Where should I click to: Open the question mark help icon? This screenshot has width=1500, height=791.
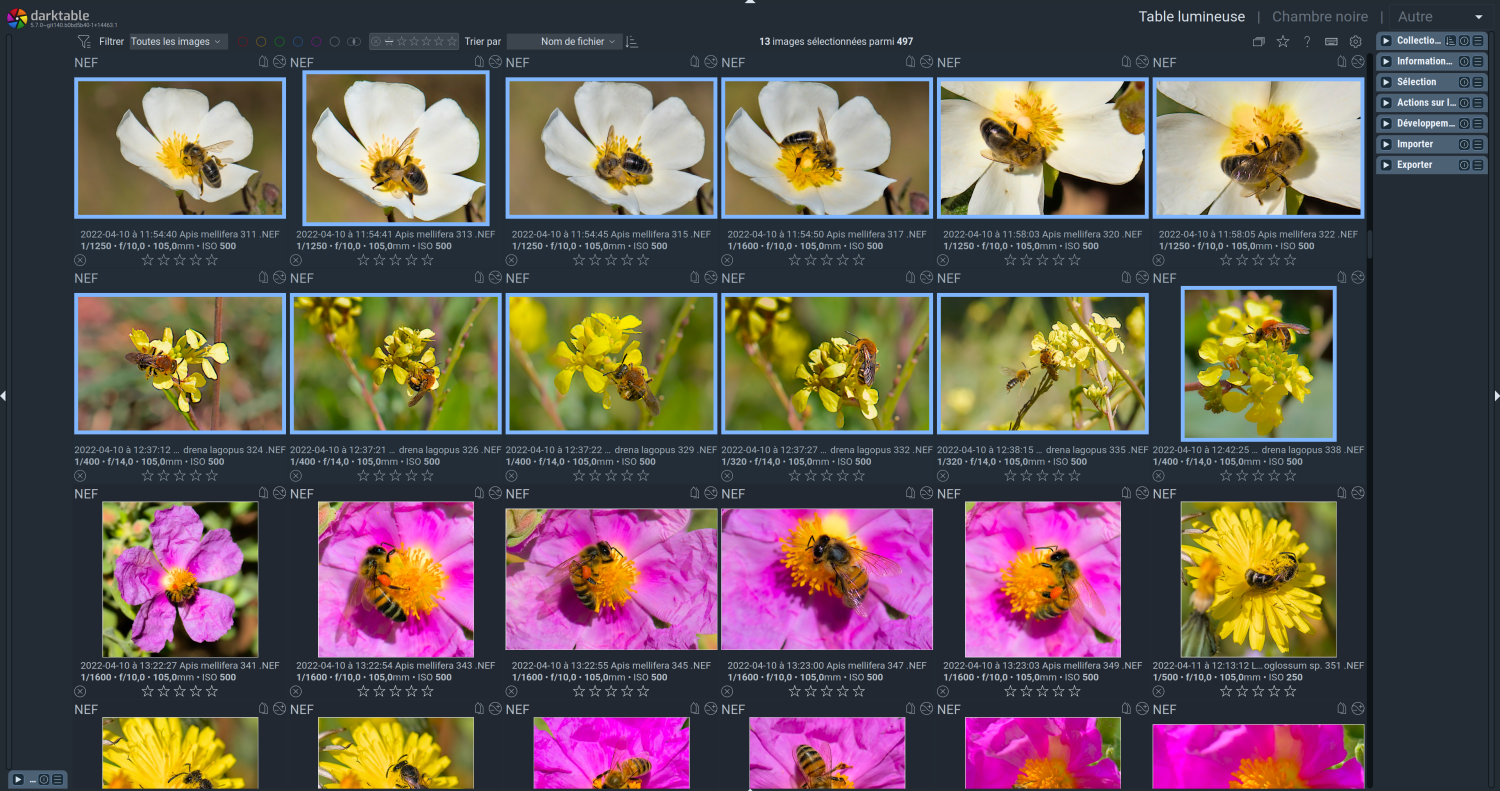point(1307,42)
